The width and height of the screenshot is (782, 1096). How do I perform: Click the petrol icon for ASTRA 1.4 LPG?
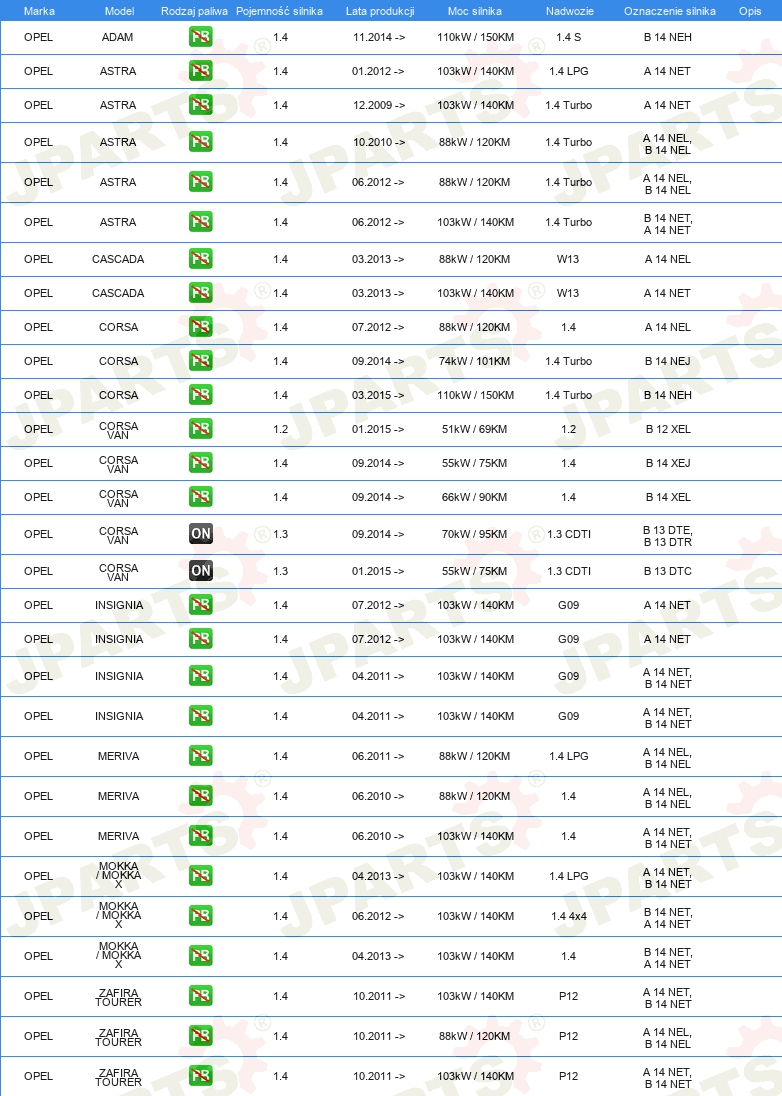[x=201, y=71]
